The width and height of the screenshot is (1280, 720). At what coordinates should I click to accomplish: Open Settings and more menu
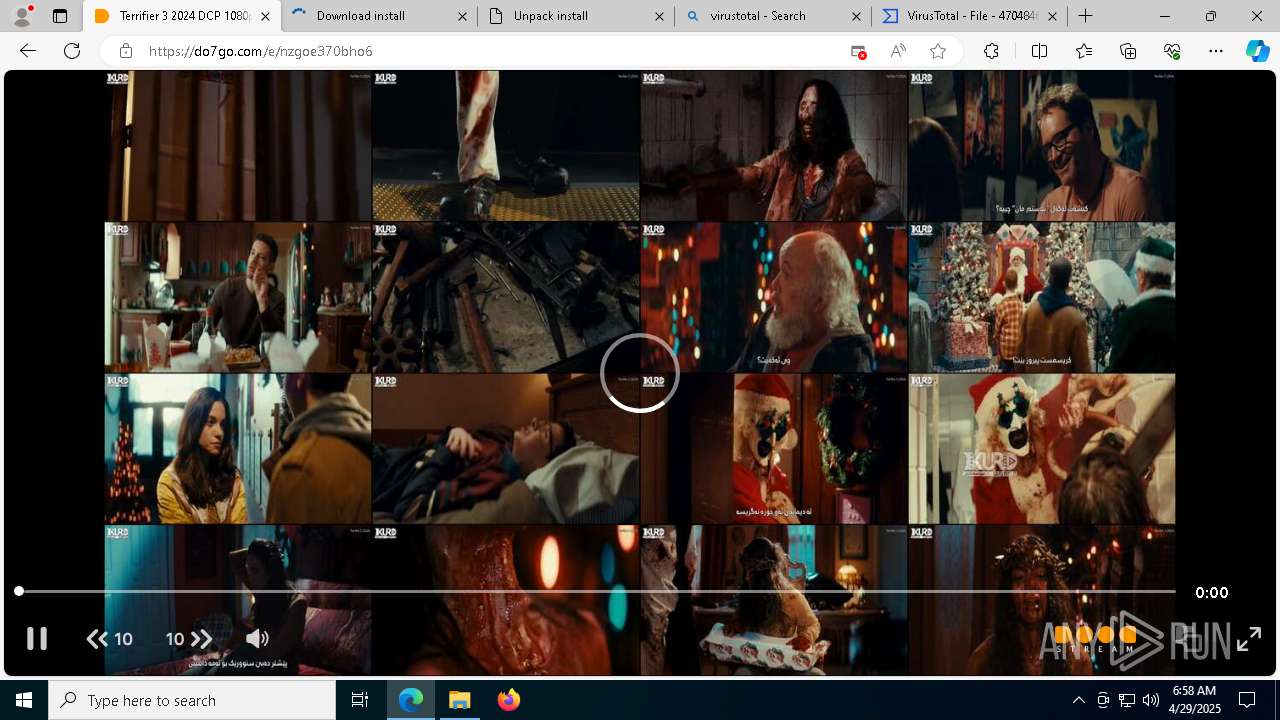point(1216,51)
